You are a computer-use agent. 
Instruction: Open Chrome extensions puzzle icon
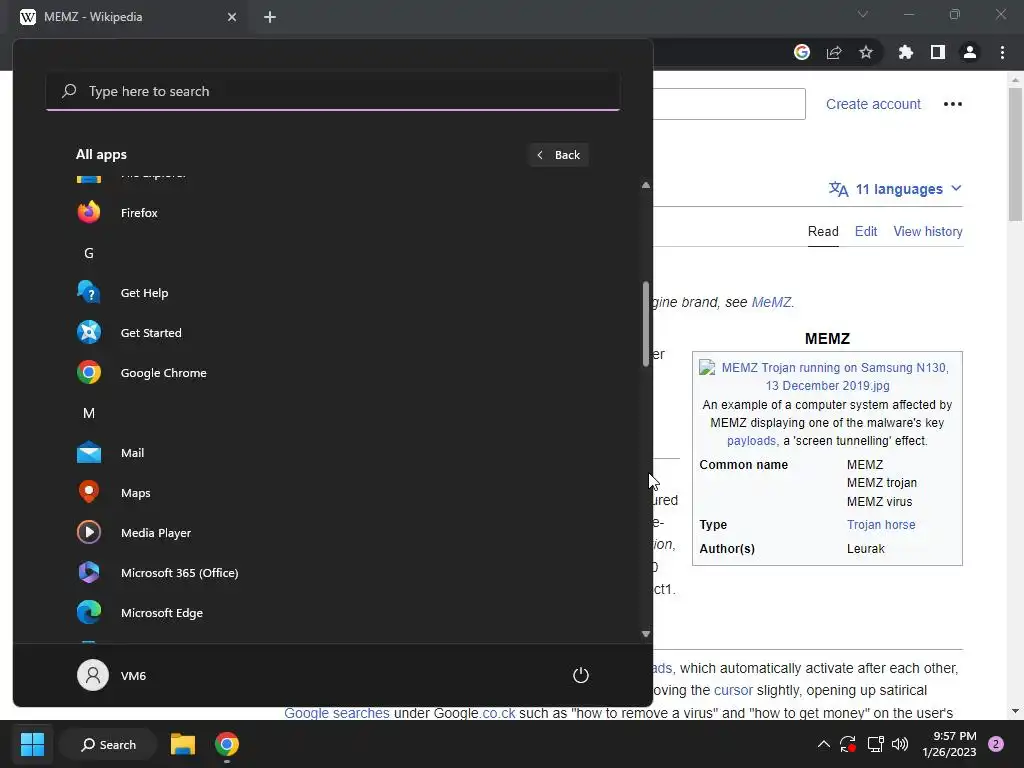coord(905,52)
